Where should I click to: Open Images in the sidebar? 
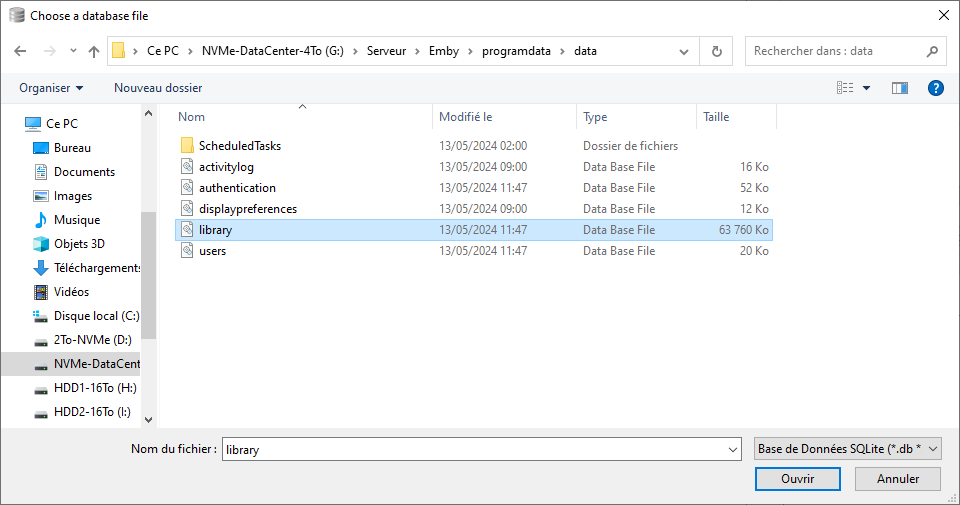click(73, 196)
